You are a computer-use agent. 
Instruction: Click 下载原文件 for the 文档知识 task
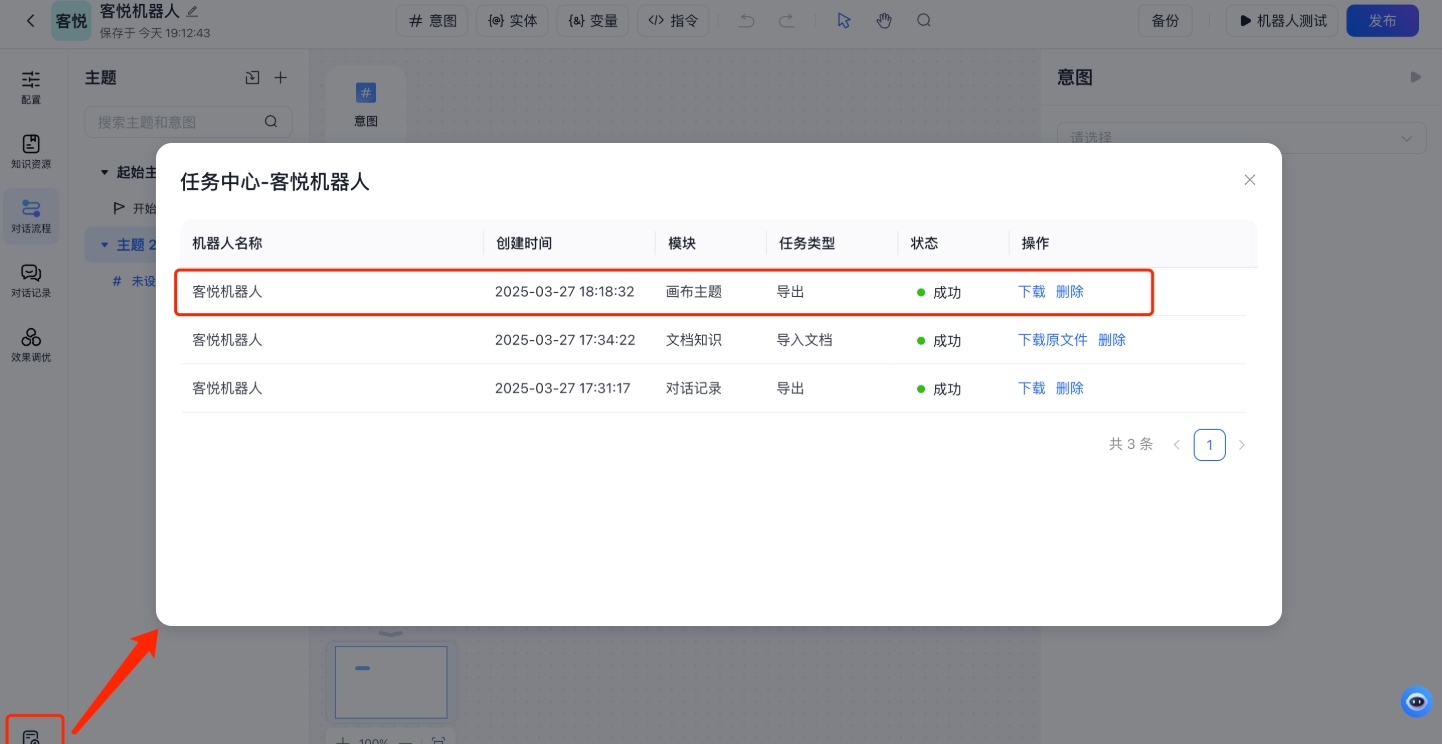click(1052, 340)
